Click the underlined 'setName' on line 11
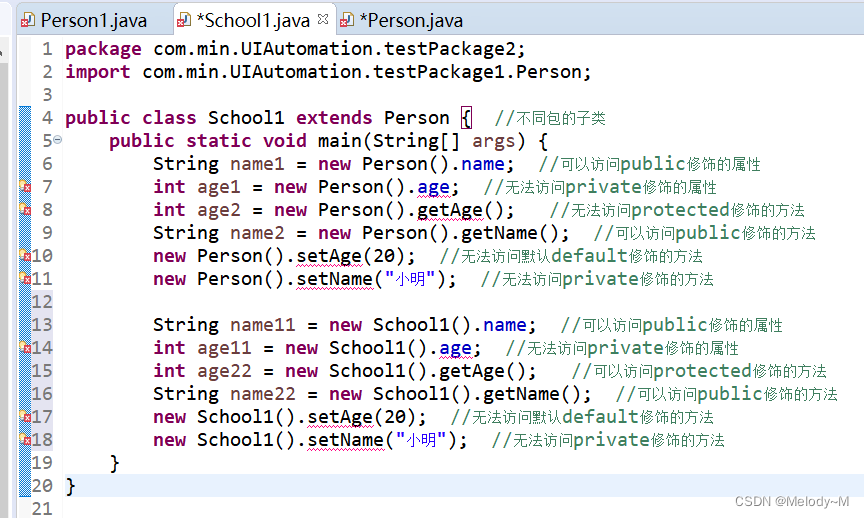The height and width of the screenshot is (518, 864). 334,279
